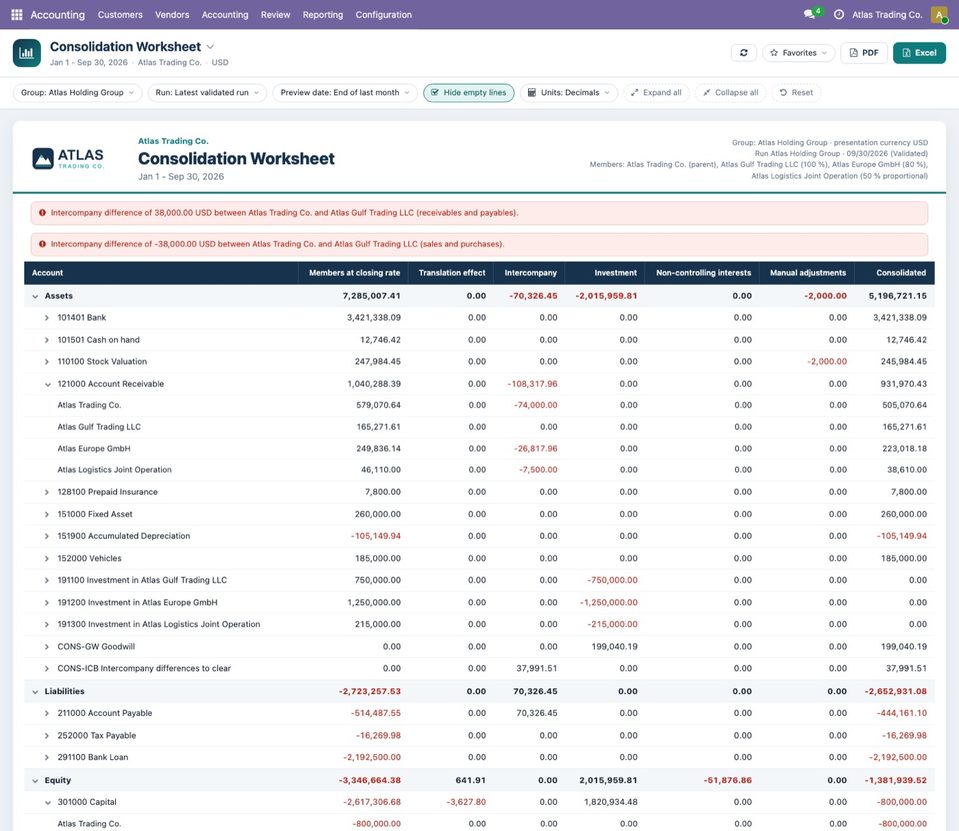Expand 191100 Investment in Atlas Gulf Trading LLC
This screenshot has height=831, width=959.
[46, 580]
